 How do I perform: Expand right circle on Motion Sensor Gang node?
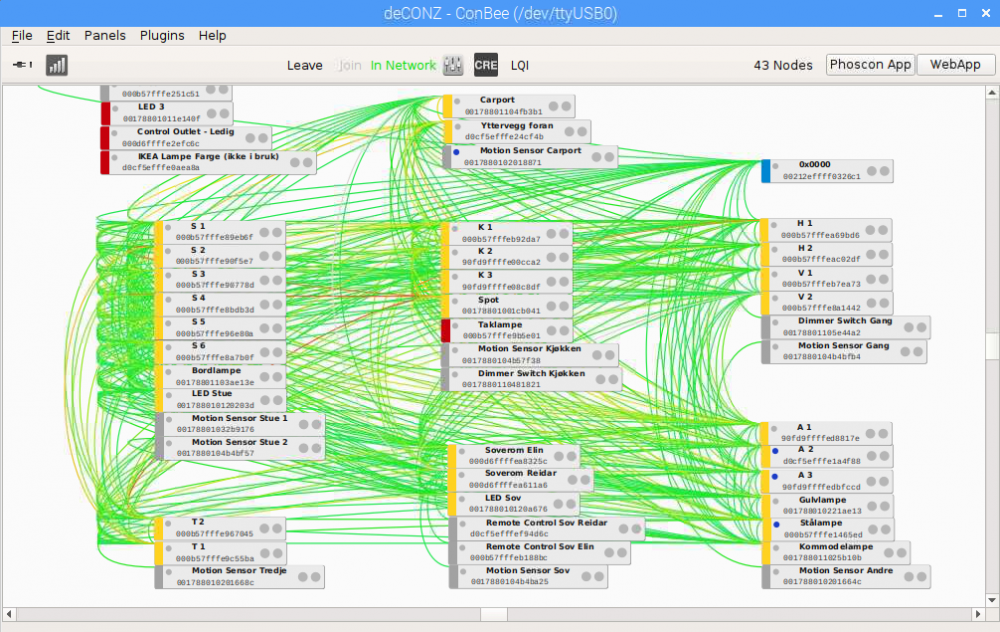pos(918,351)
